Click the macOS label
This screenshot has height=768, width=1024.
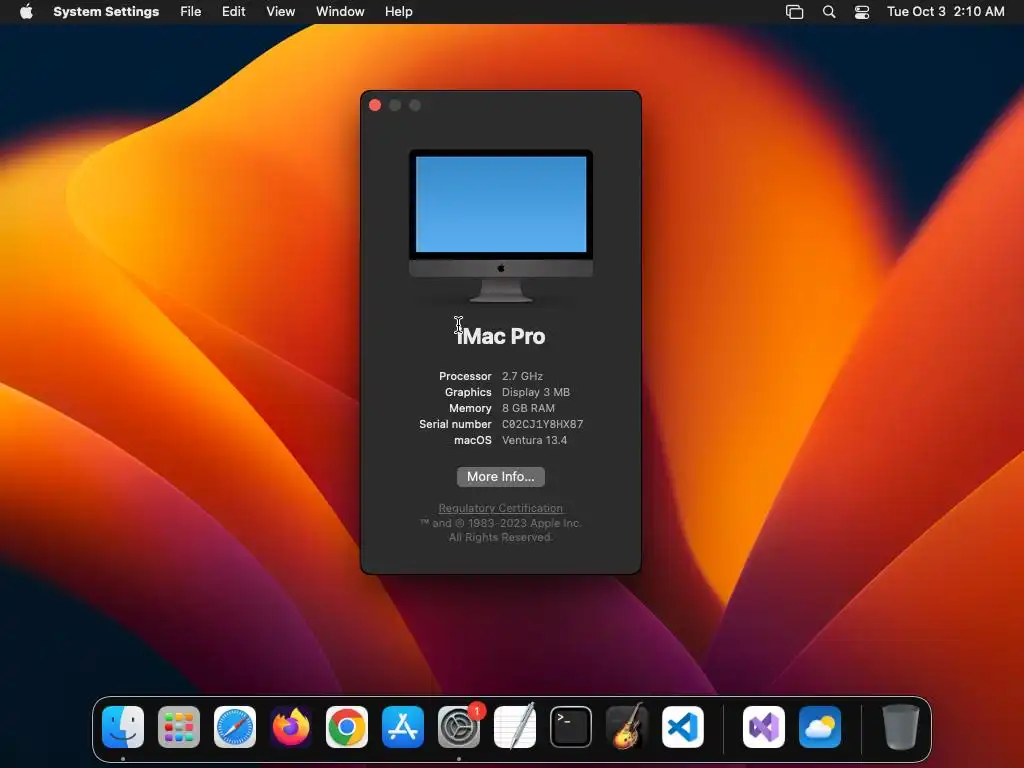[473, 440]
